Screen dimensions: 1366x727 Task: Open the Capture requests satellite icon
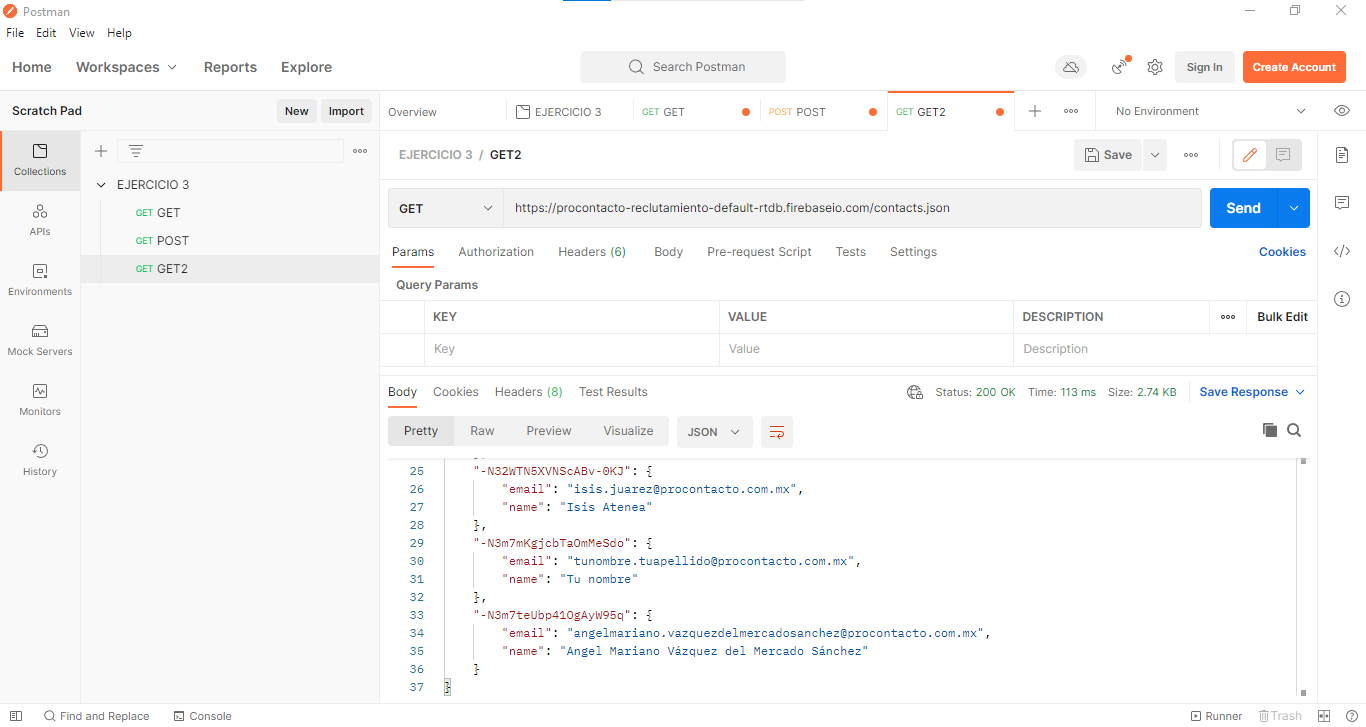(1119, 67)
